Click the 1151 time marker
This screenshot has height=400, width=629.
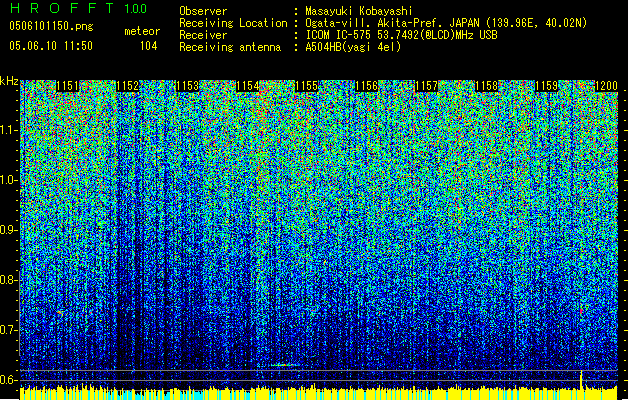(67, 86)
